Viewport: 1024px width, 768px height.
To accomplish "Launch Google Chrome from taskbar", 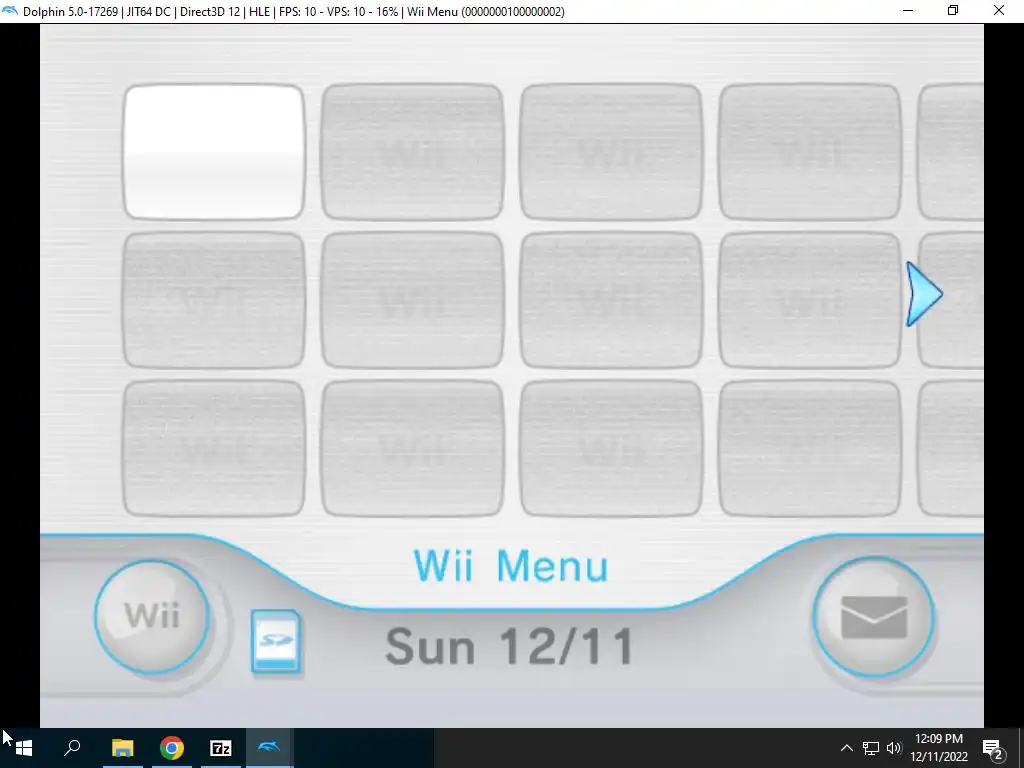I will pyautogui.click(x=172, y=748).
